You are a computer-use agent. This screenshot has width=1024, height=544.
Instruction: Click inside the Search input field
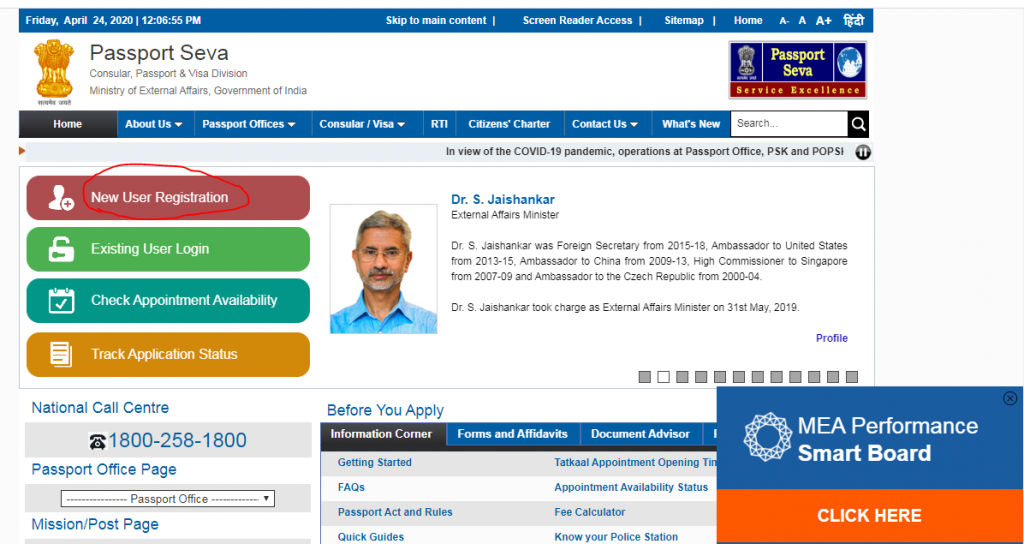pyautogui.click(x=789, y=124)
